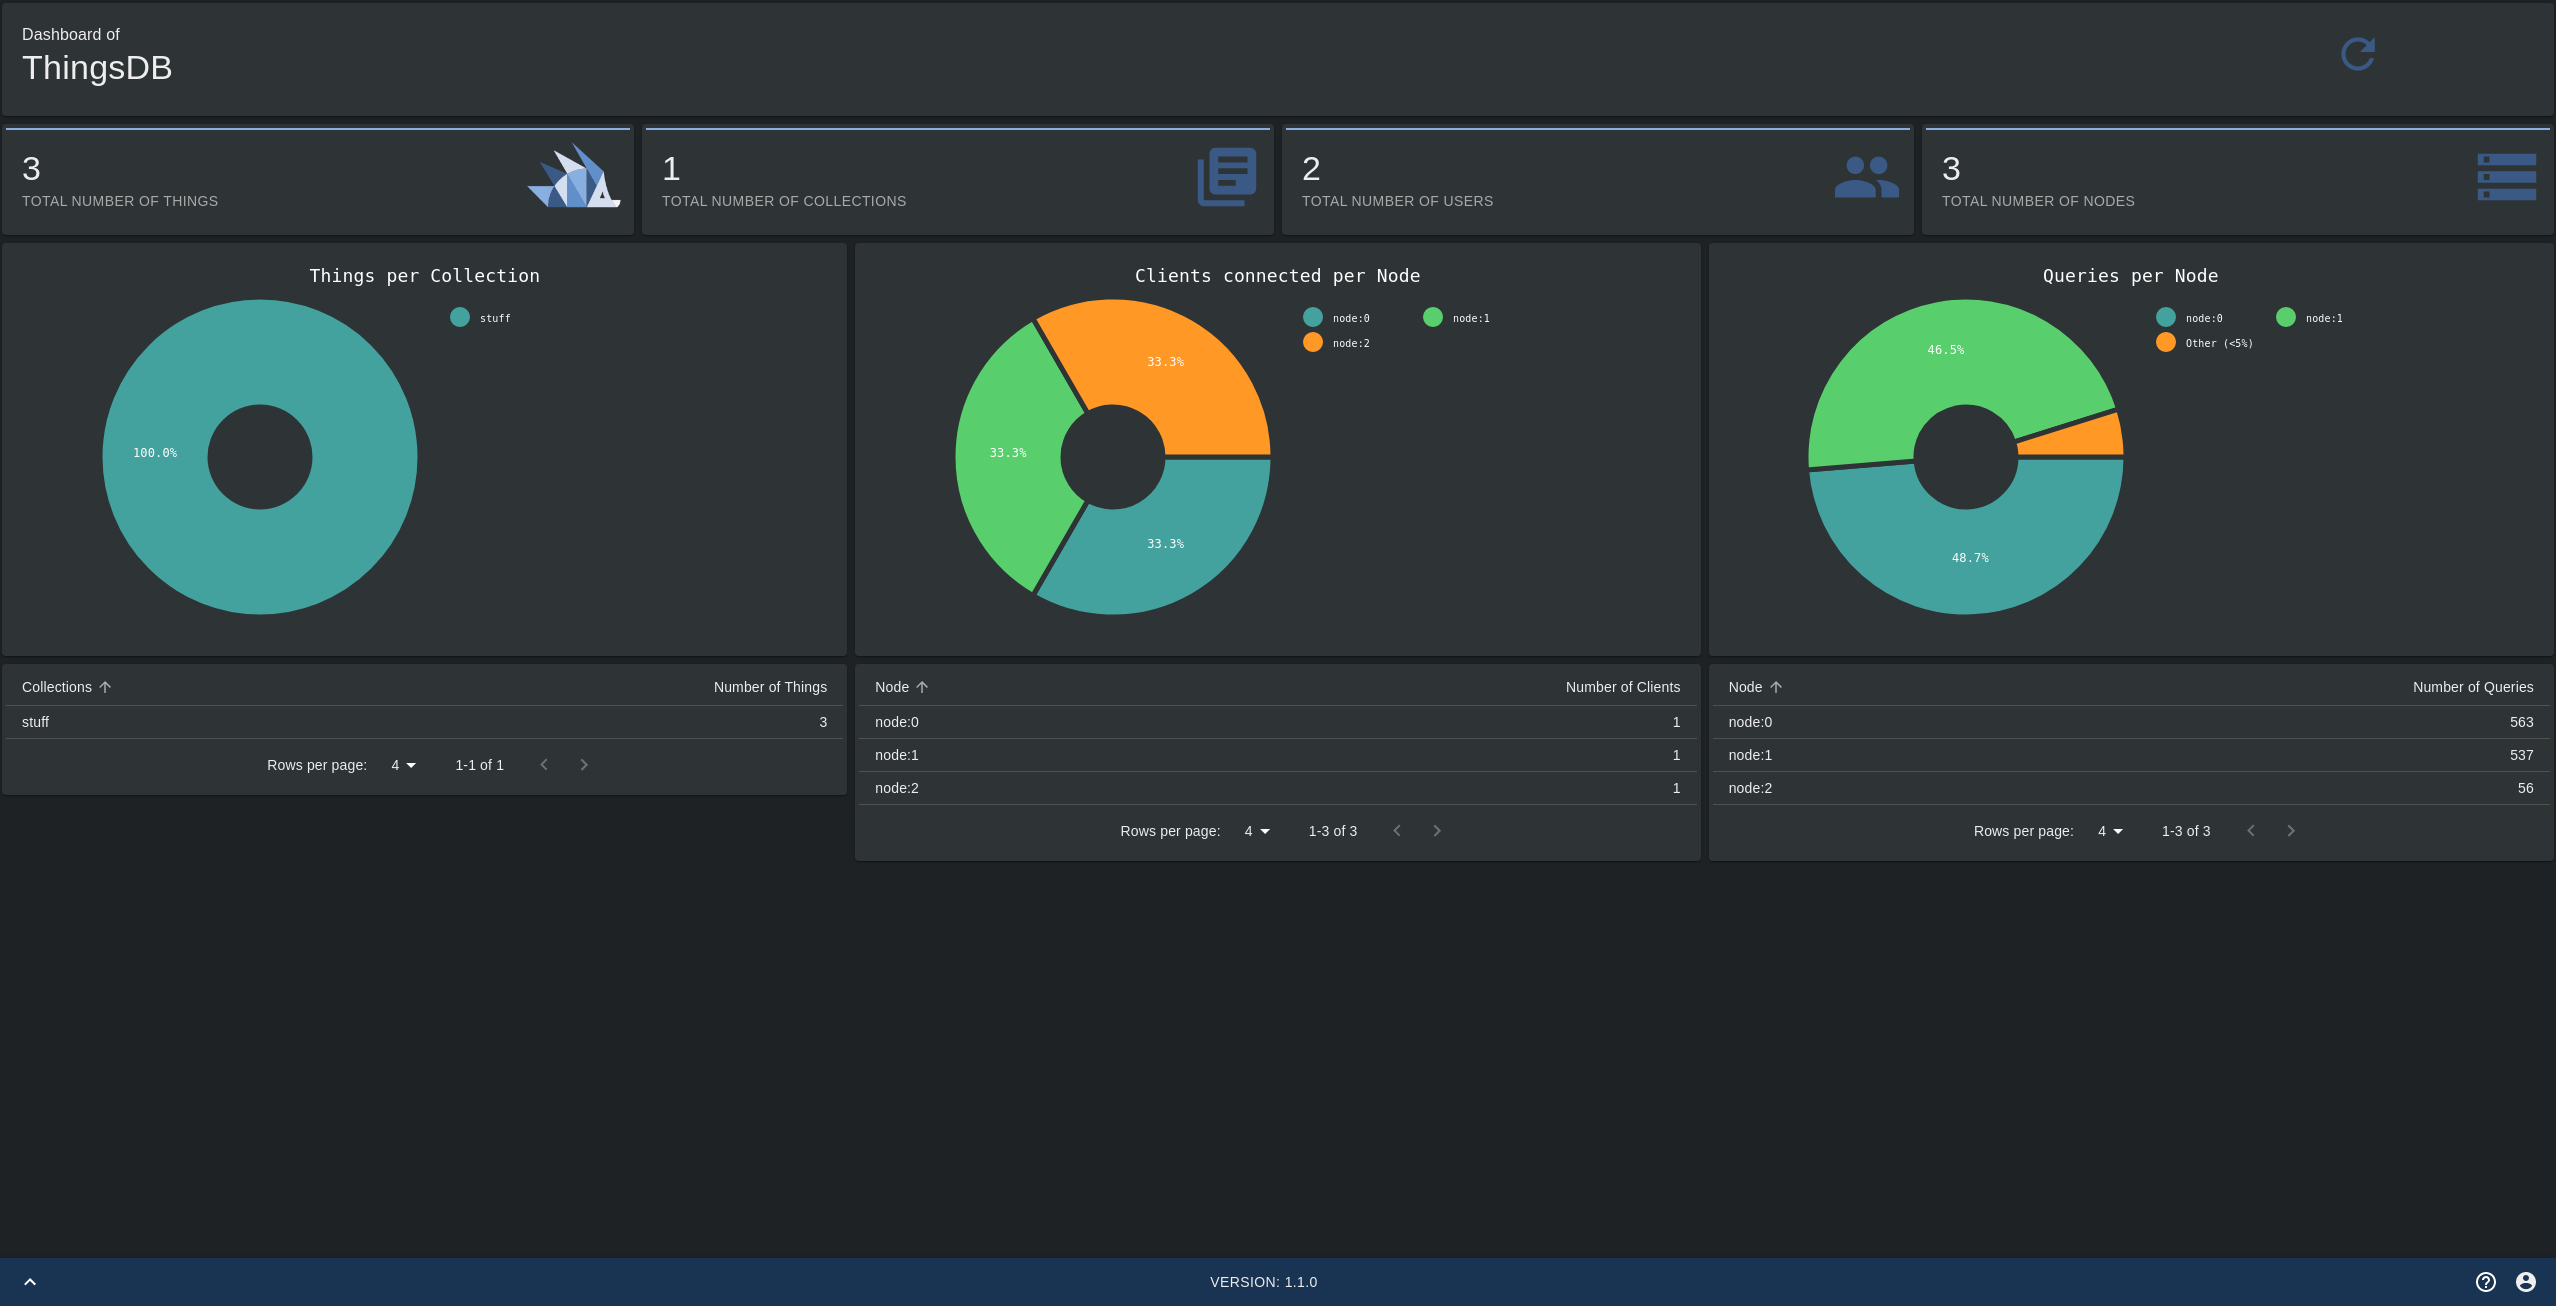Toggle Other (<5%) legend in the Queries chart
2556x1306 pixels.
coord(2205,343)
